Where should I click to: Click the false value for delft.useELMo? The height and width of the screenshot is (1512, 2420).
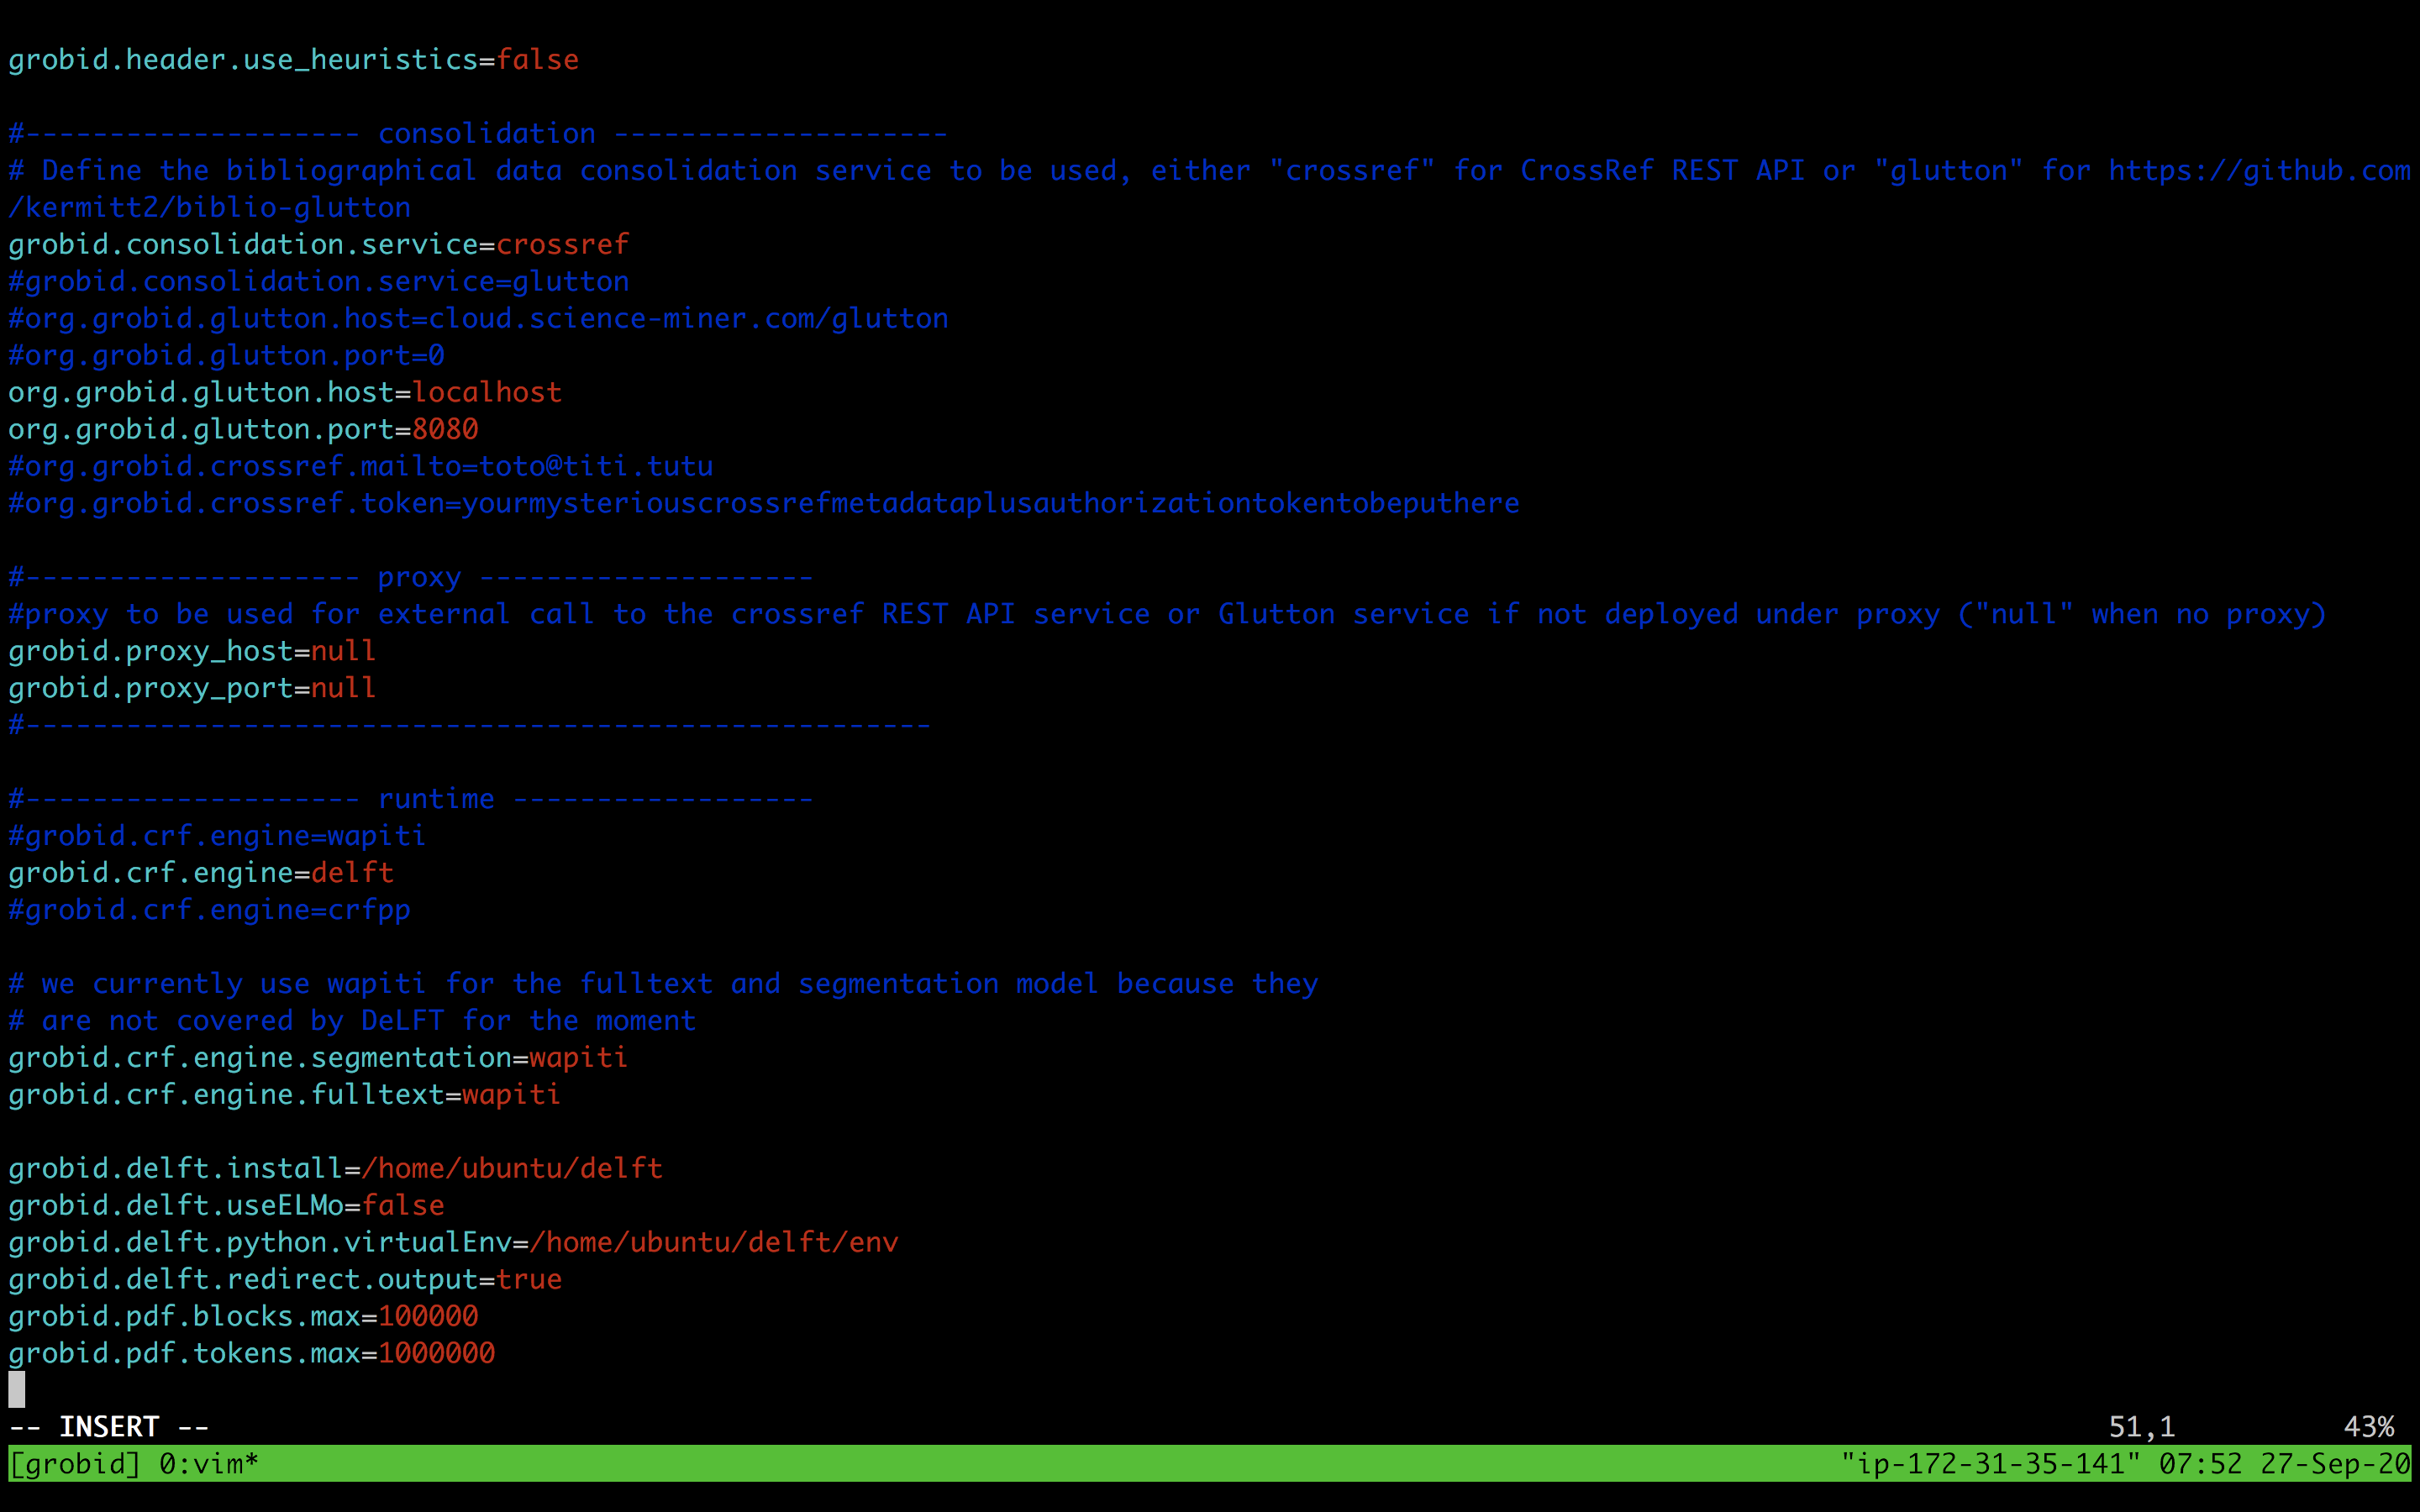pos(404,1205)
